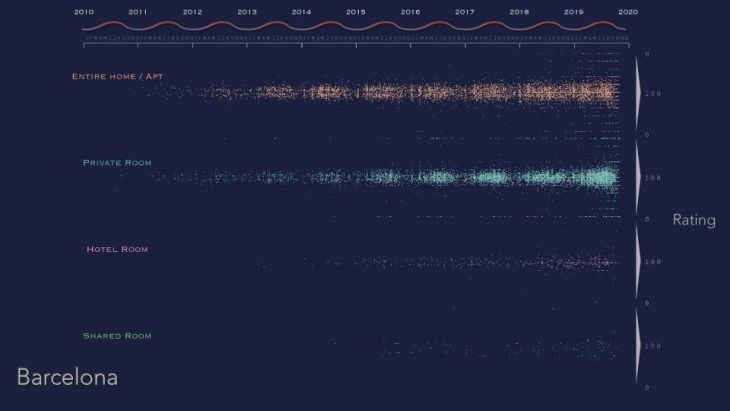Click the Barcelona city title
The height and width of the screenshot is (411, 730).
(67, 377)
